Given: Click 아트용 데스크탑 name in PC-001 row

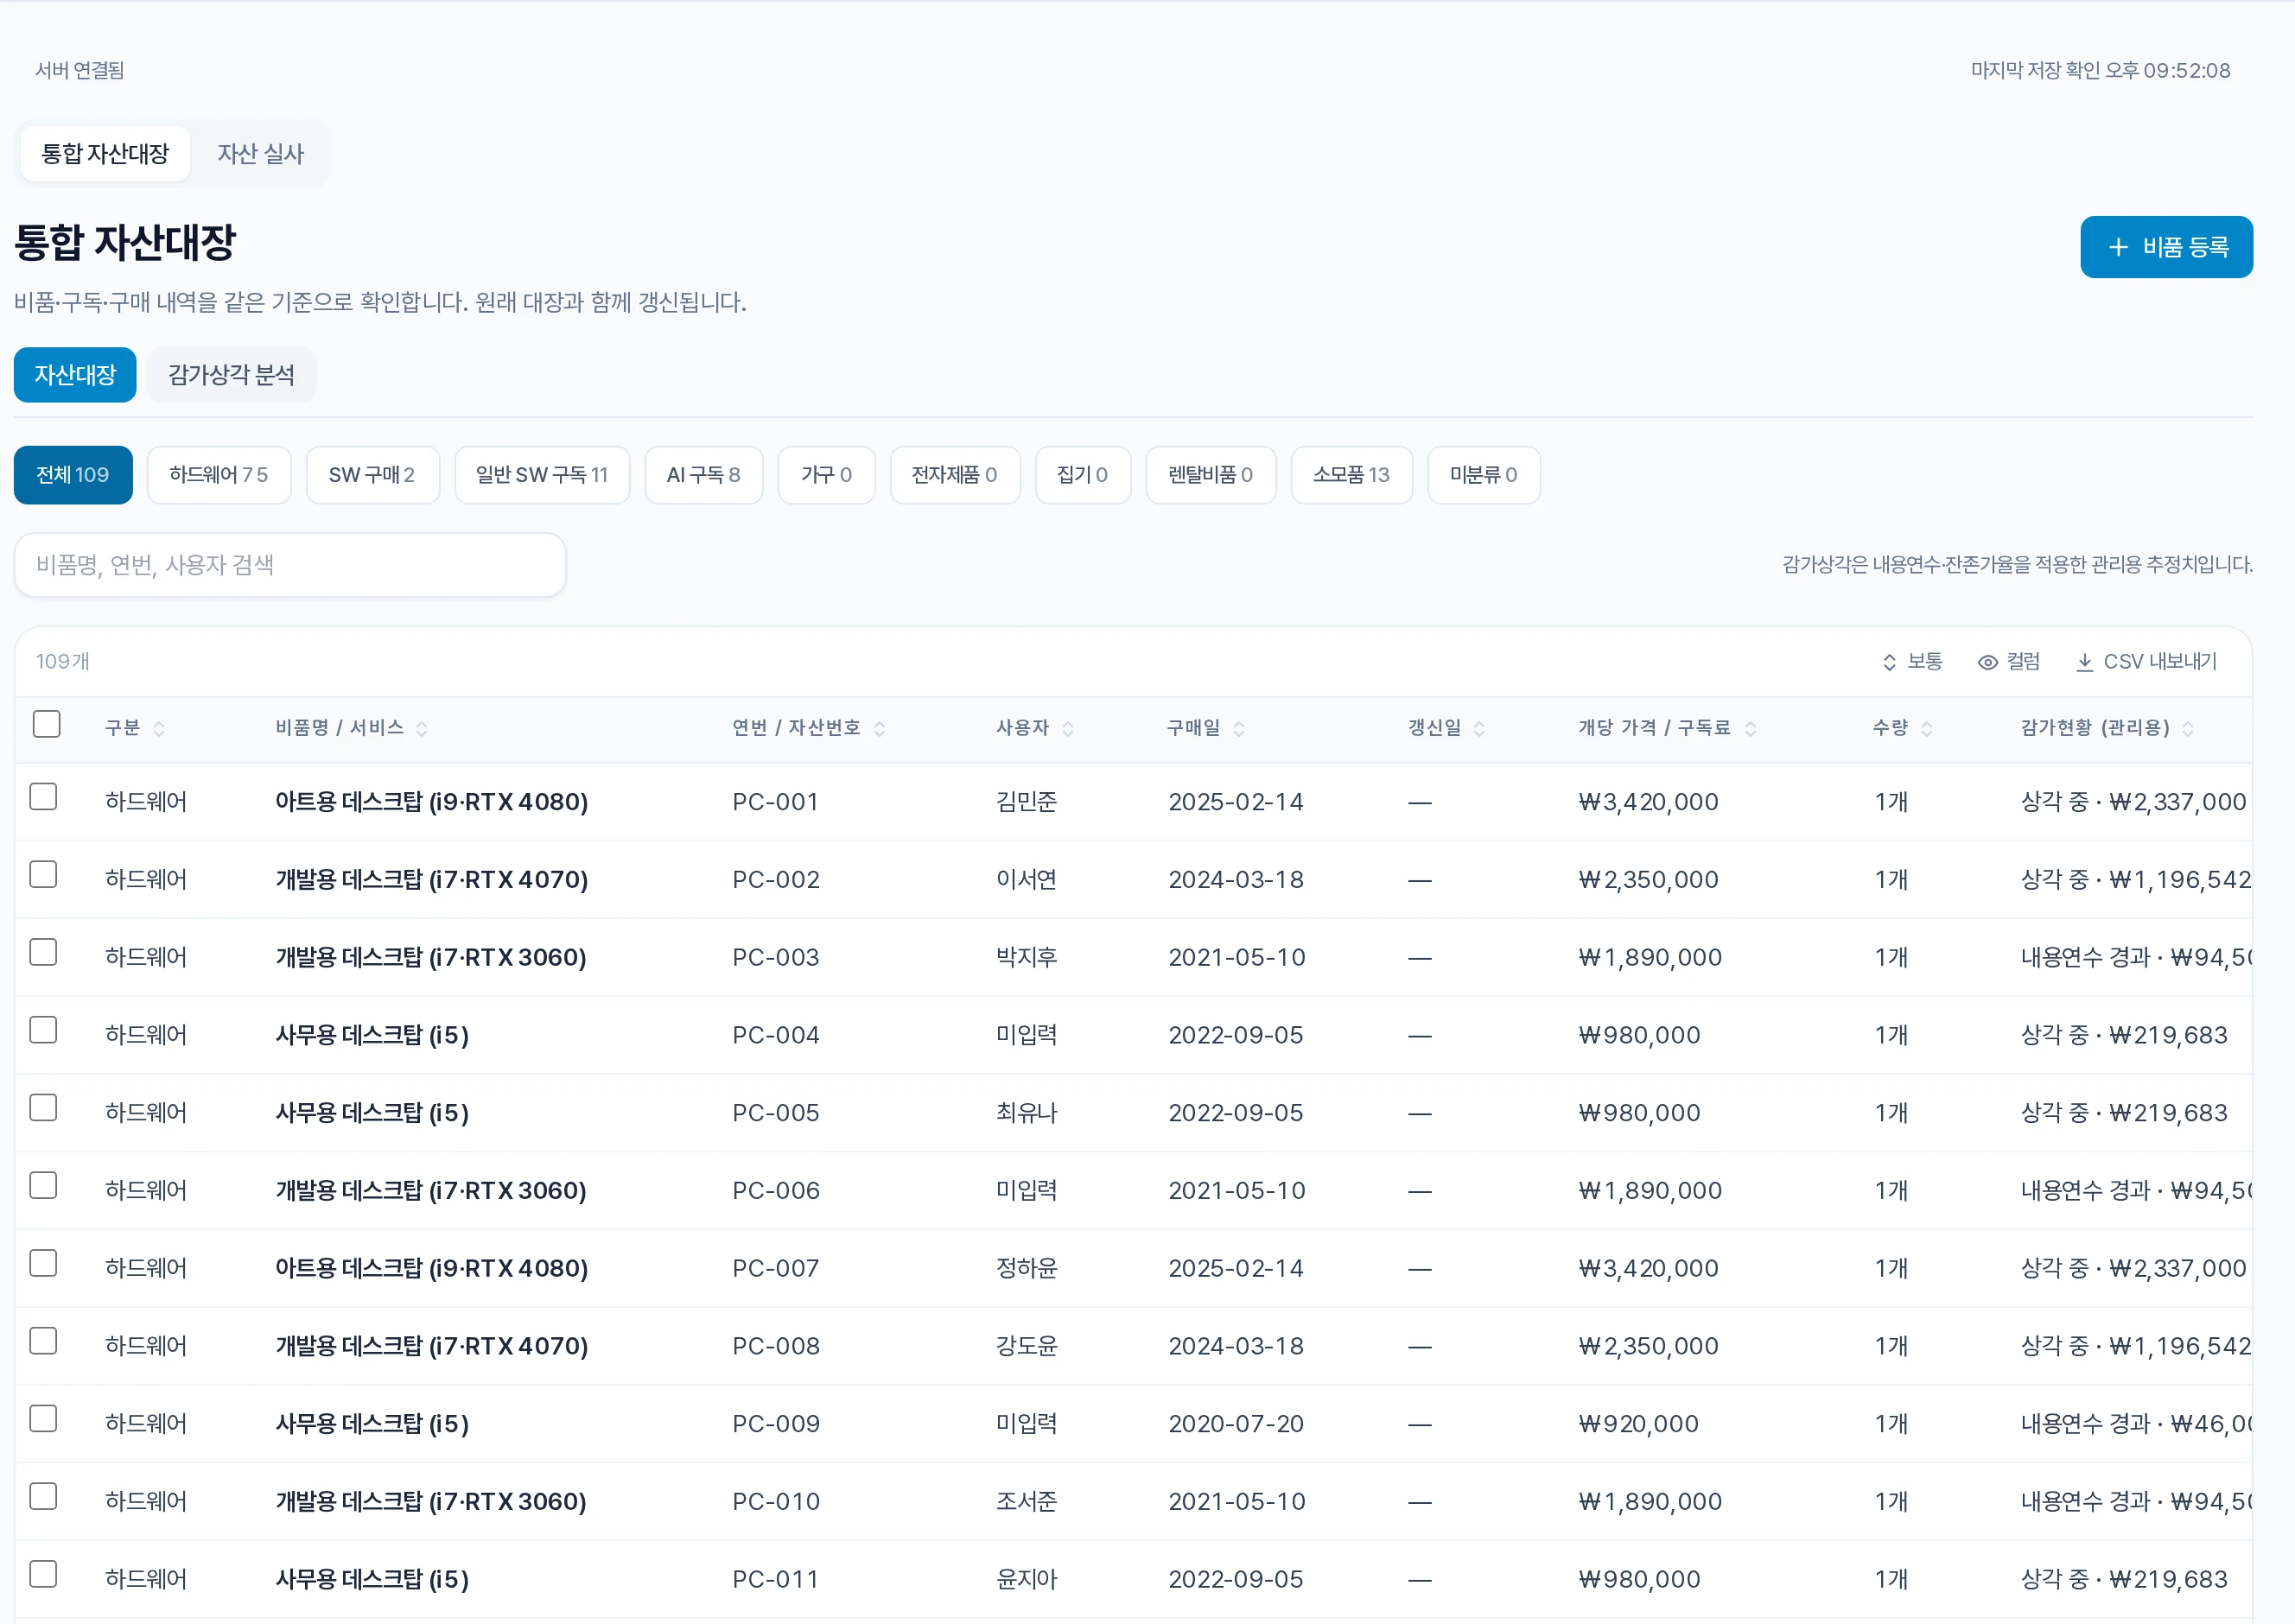Looking at the screenshot, I should tap(432, 802).
